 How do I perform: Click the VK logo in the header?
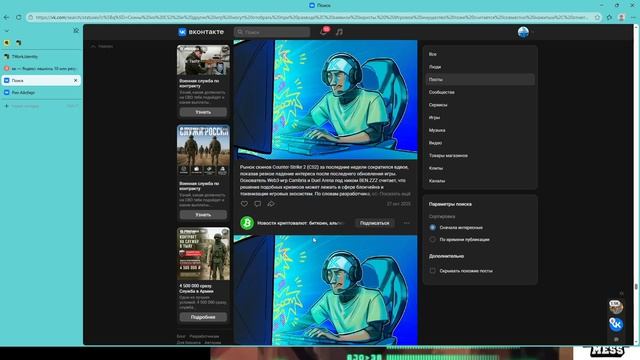[201, 32]
